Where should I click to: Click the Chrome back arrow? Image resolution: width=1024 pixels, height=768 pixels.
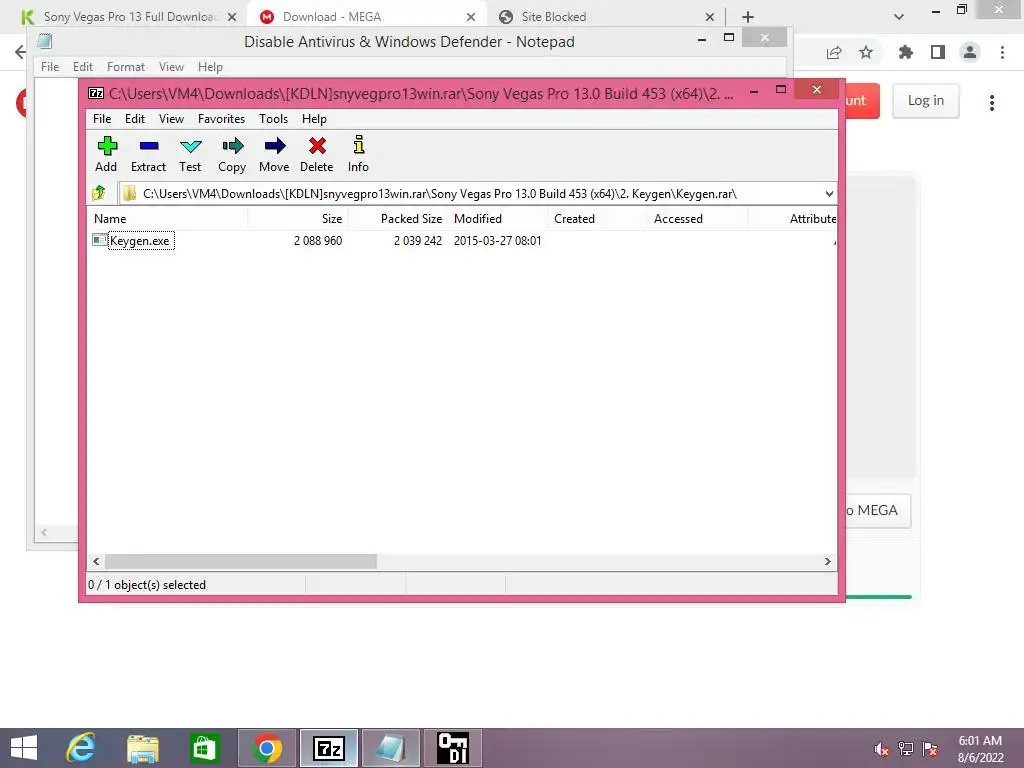(x=20, y=52)
